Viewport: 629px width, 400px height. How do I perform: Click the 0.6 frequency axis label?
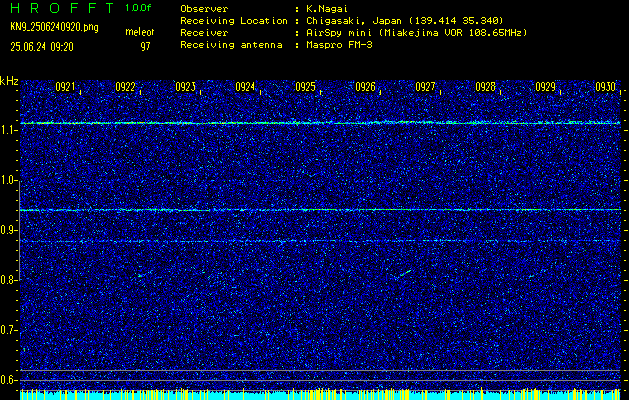click(8, 380)
